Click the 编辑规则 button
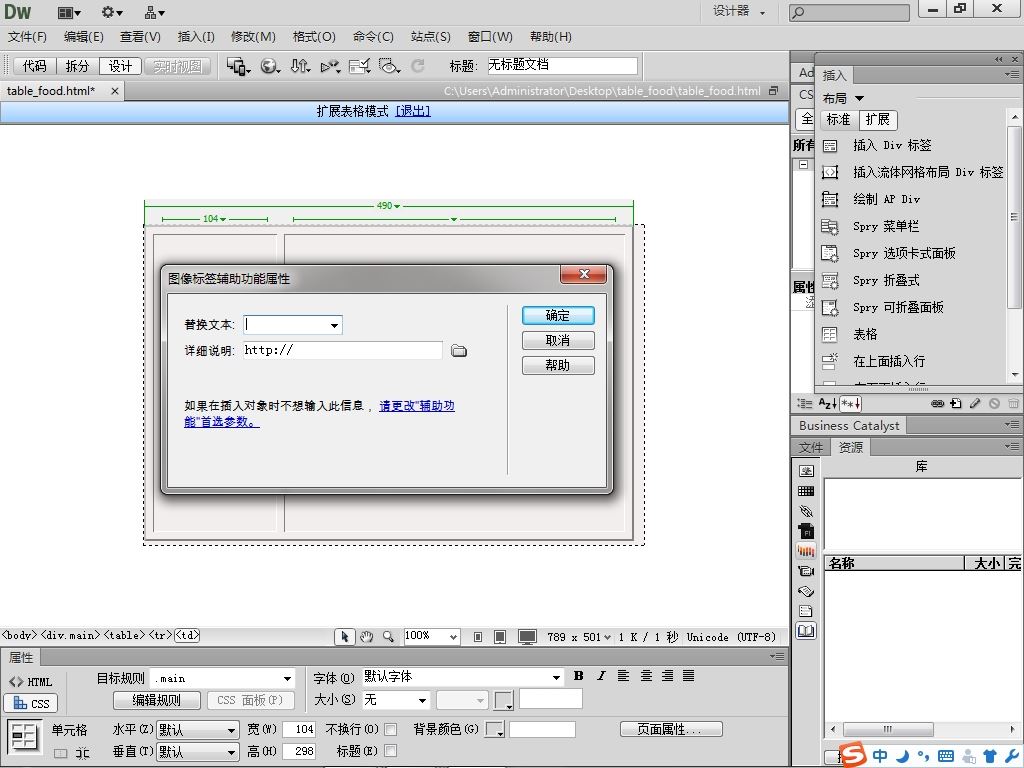The height and width of the screenshot is (768, 1024). click(157, 700)
